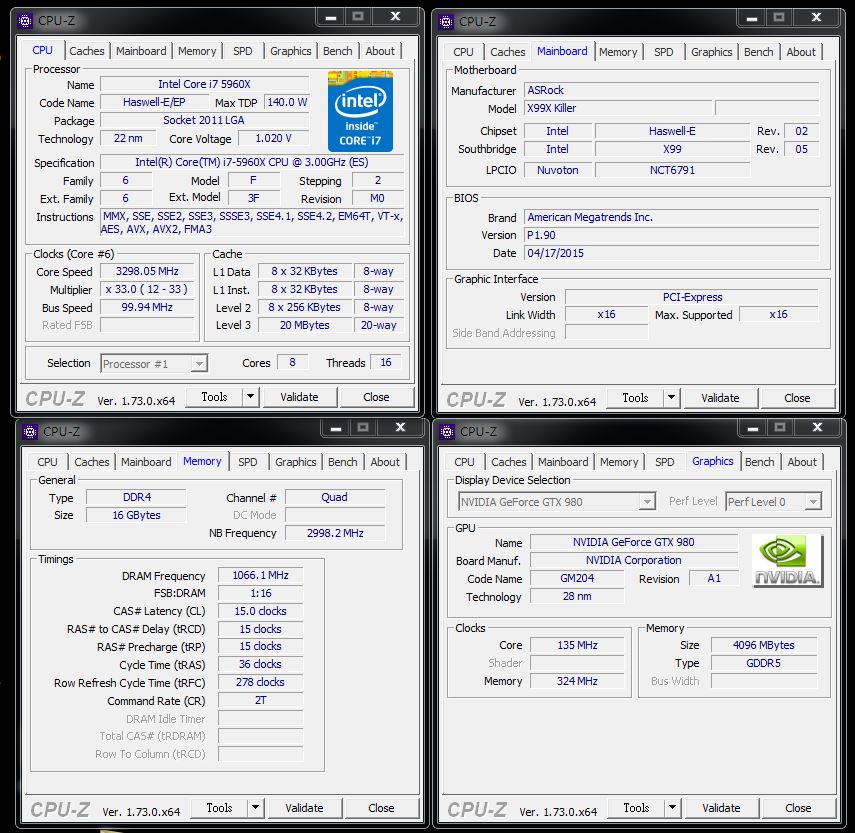Click Close button in CPU window
Image resolution: width=855 pixels, height=833 pixels.
tap(376, 397)
